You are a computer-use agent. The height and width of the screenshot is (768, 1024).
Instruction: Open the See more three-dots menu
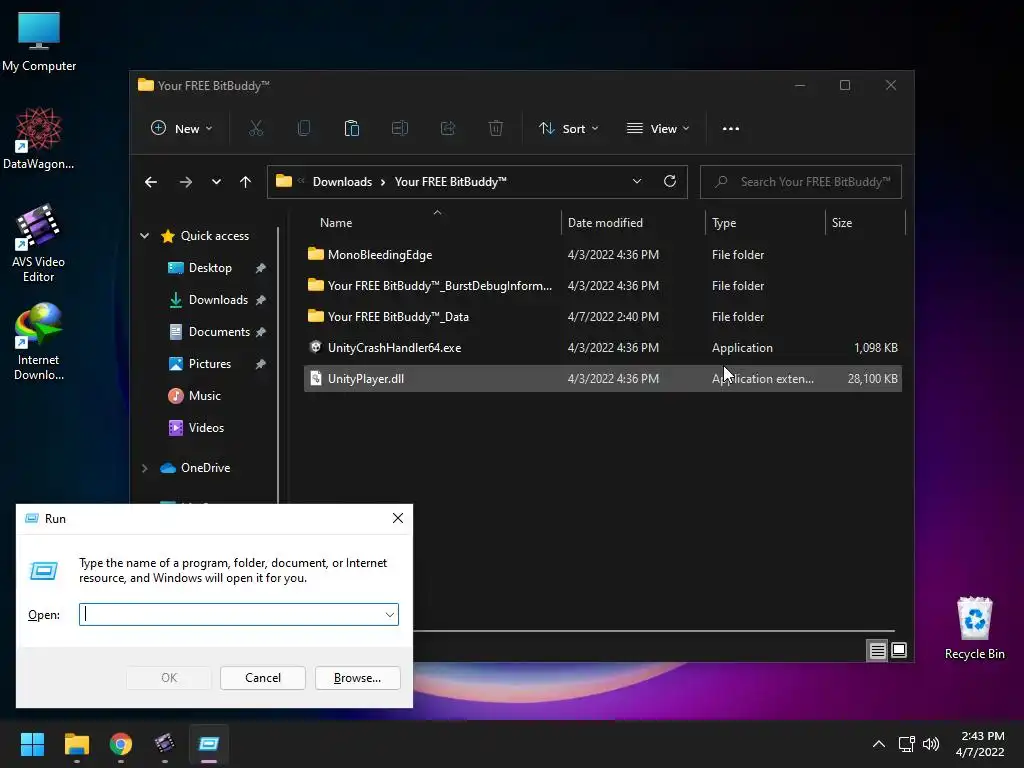click(x=731, y=129)
